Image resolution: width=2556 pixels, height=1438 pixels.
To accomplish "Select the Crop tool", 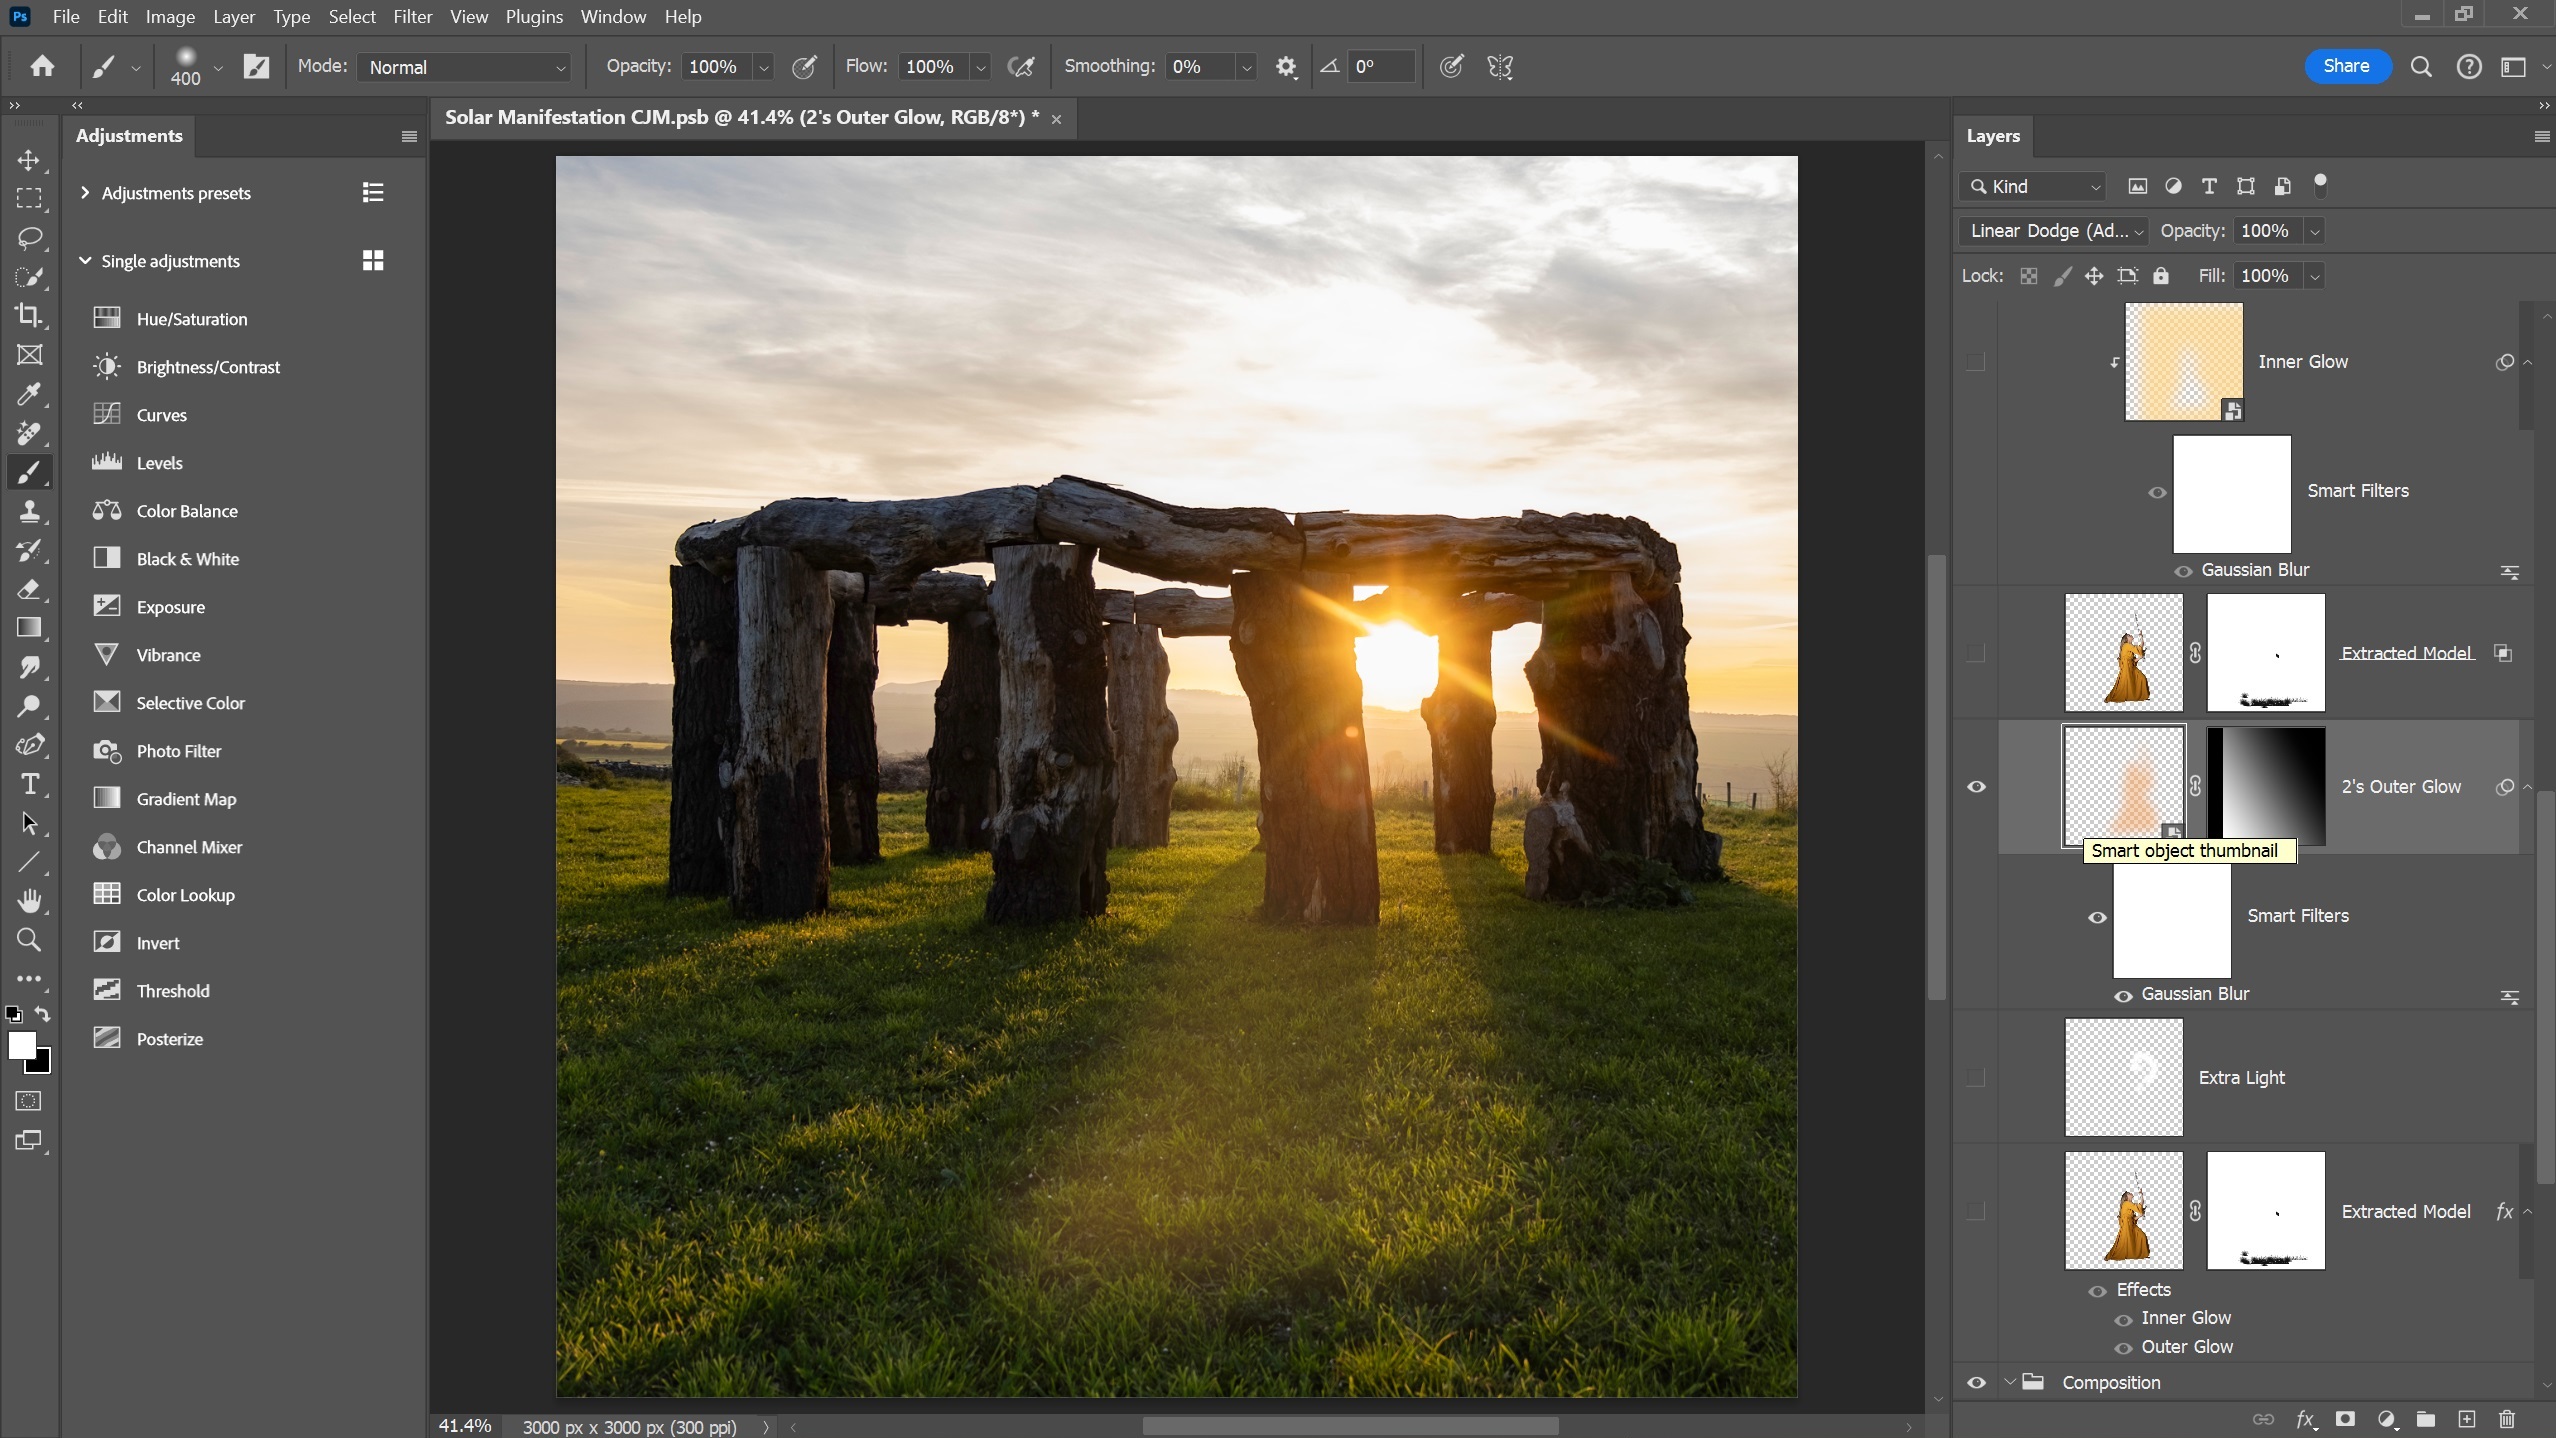I will (x=29, y=316).
